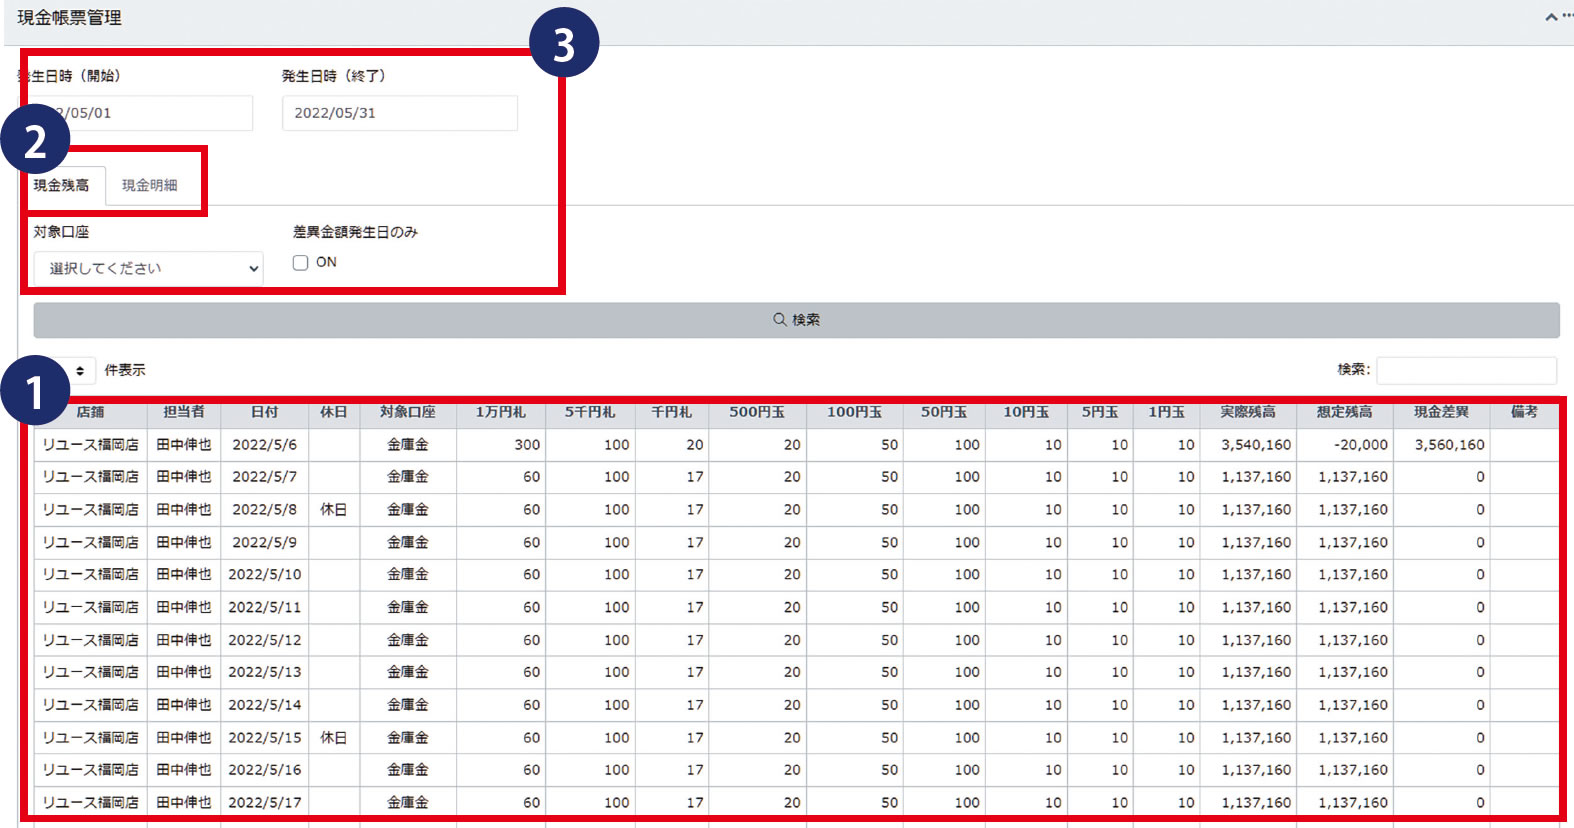1574x828 pixels.
Task: Sort by 担当者 column header
Action: coord(184,412)
